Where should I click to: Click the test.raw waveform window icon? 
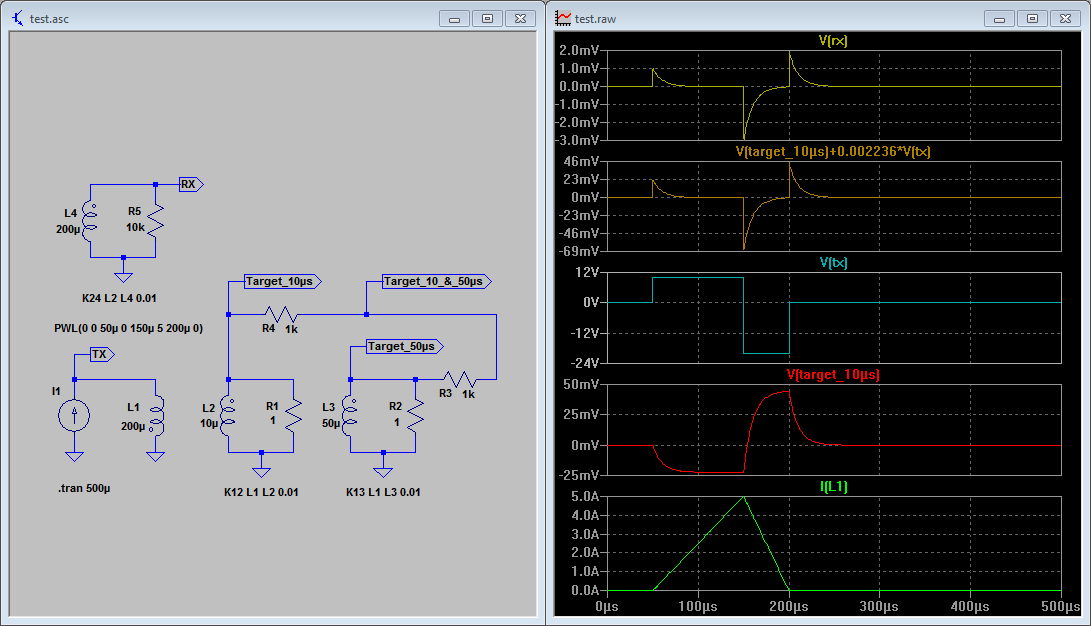564,18
